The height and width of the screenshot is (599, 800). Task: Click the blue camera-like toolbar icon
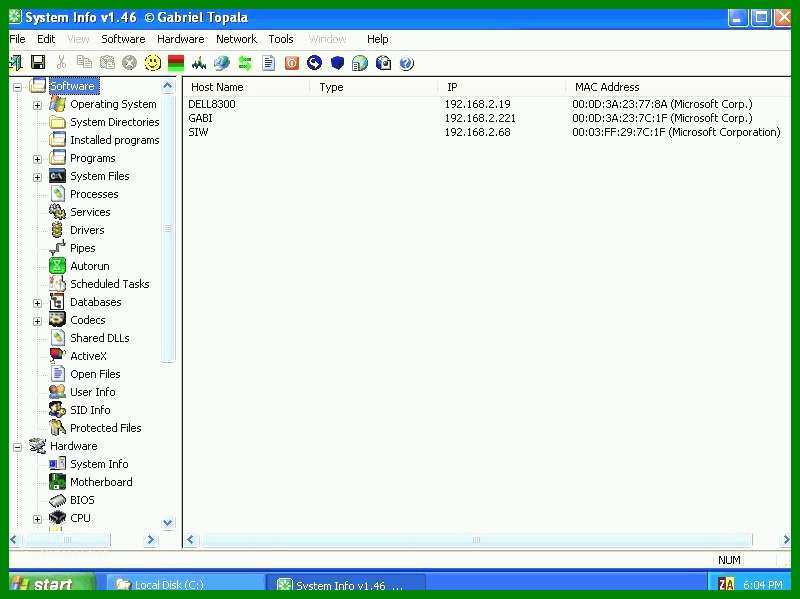(383, 63)
